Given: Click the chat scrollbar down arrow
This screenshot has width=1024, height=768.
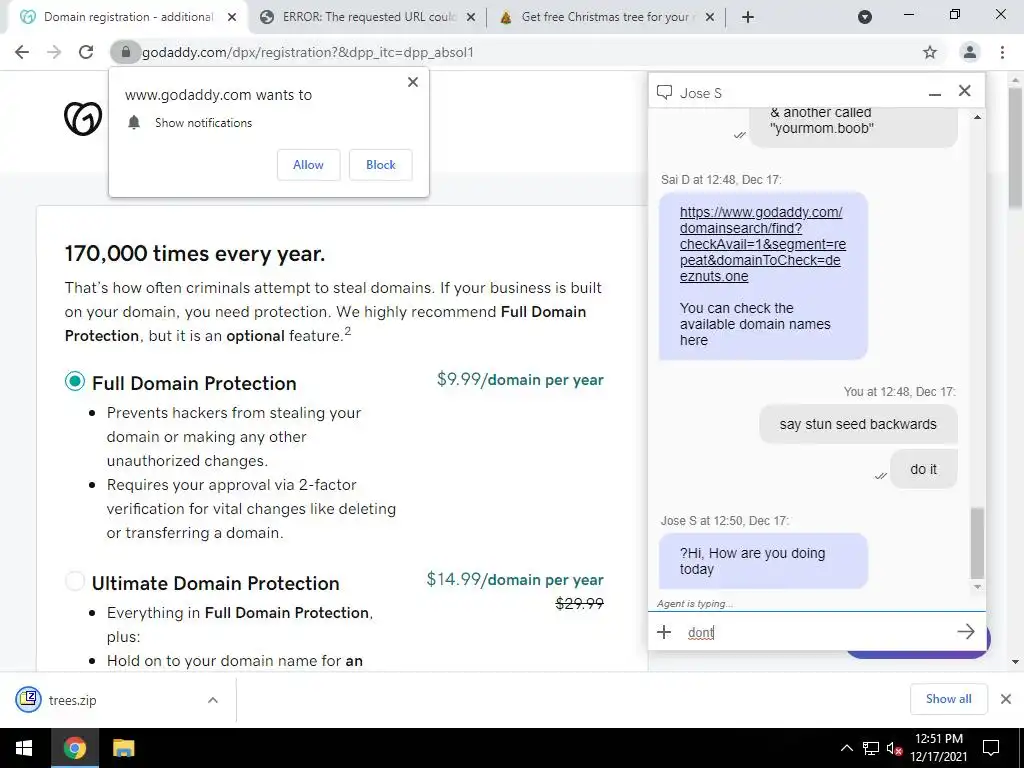Looking at the screenshot, I should coord(977,586).
